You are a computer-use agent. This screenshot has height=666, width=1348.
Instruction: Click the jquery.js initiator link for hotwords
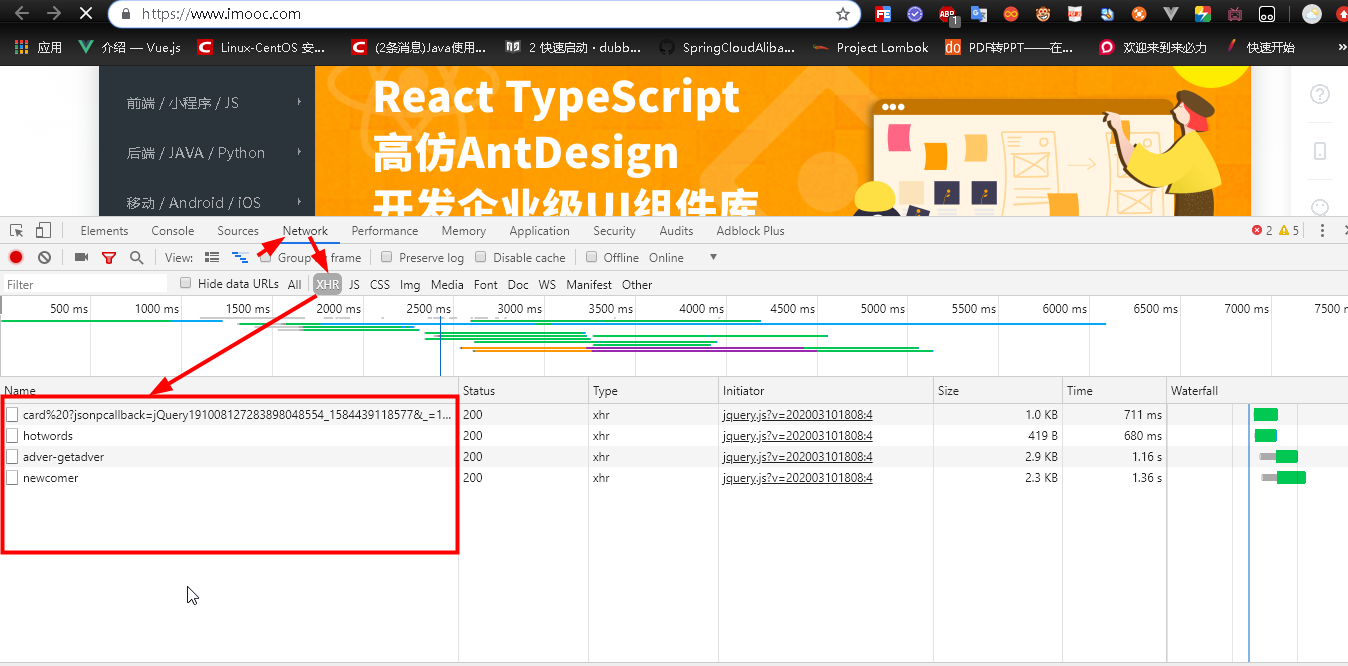[796, 435]
